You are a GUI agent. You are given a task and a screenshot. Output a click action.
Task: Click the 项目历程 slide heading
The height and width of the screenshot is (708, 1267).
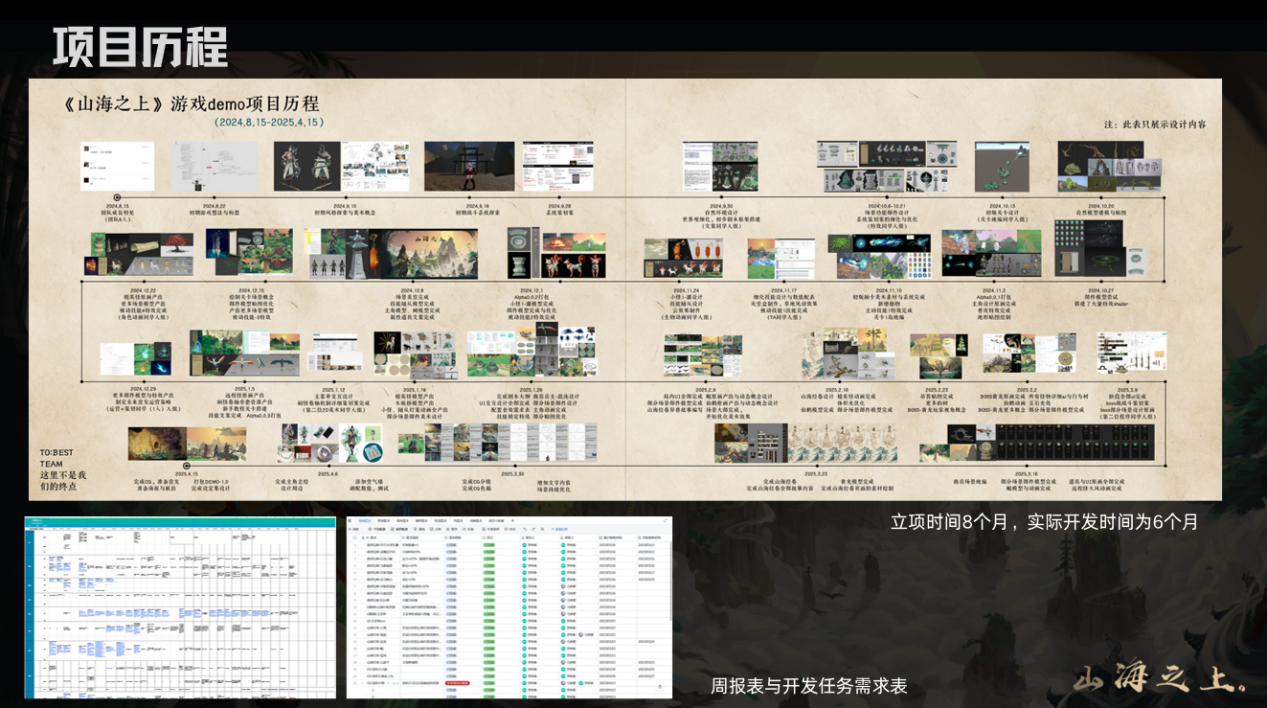click(x=140, y=46)
